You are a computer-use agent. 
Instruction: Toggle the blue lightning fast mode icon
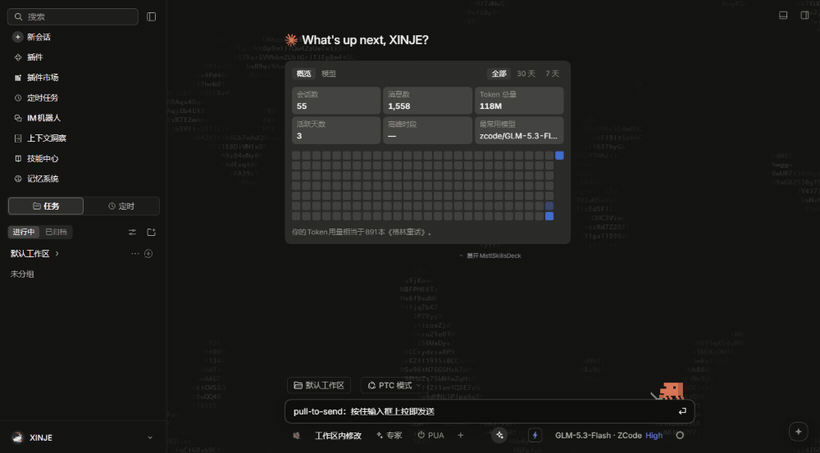point(535,435)
